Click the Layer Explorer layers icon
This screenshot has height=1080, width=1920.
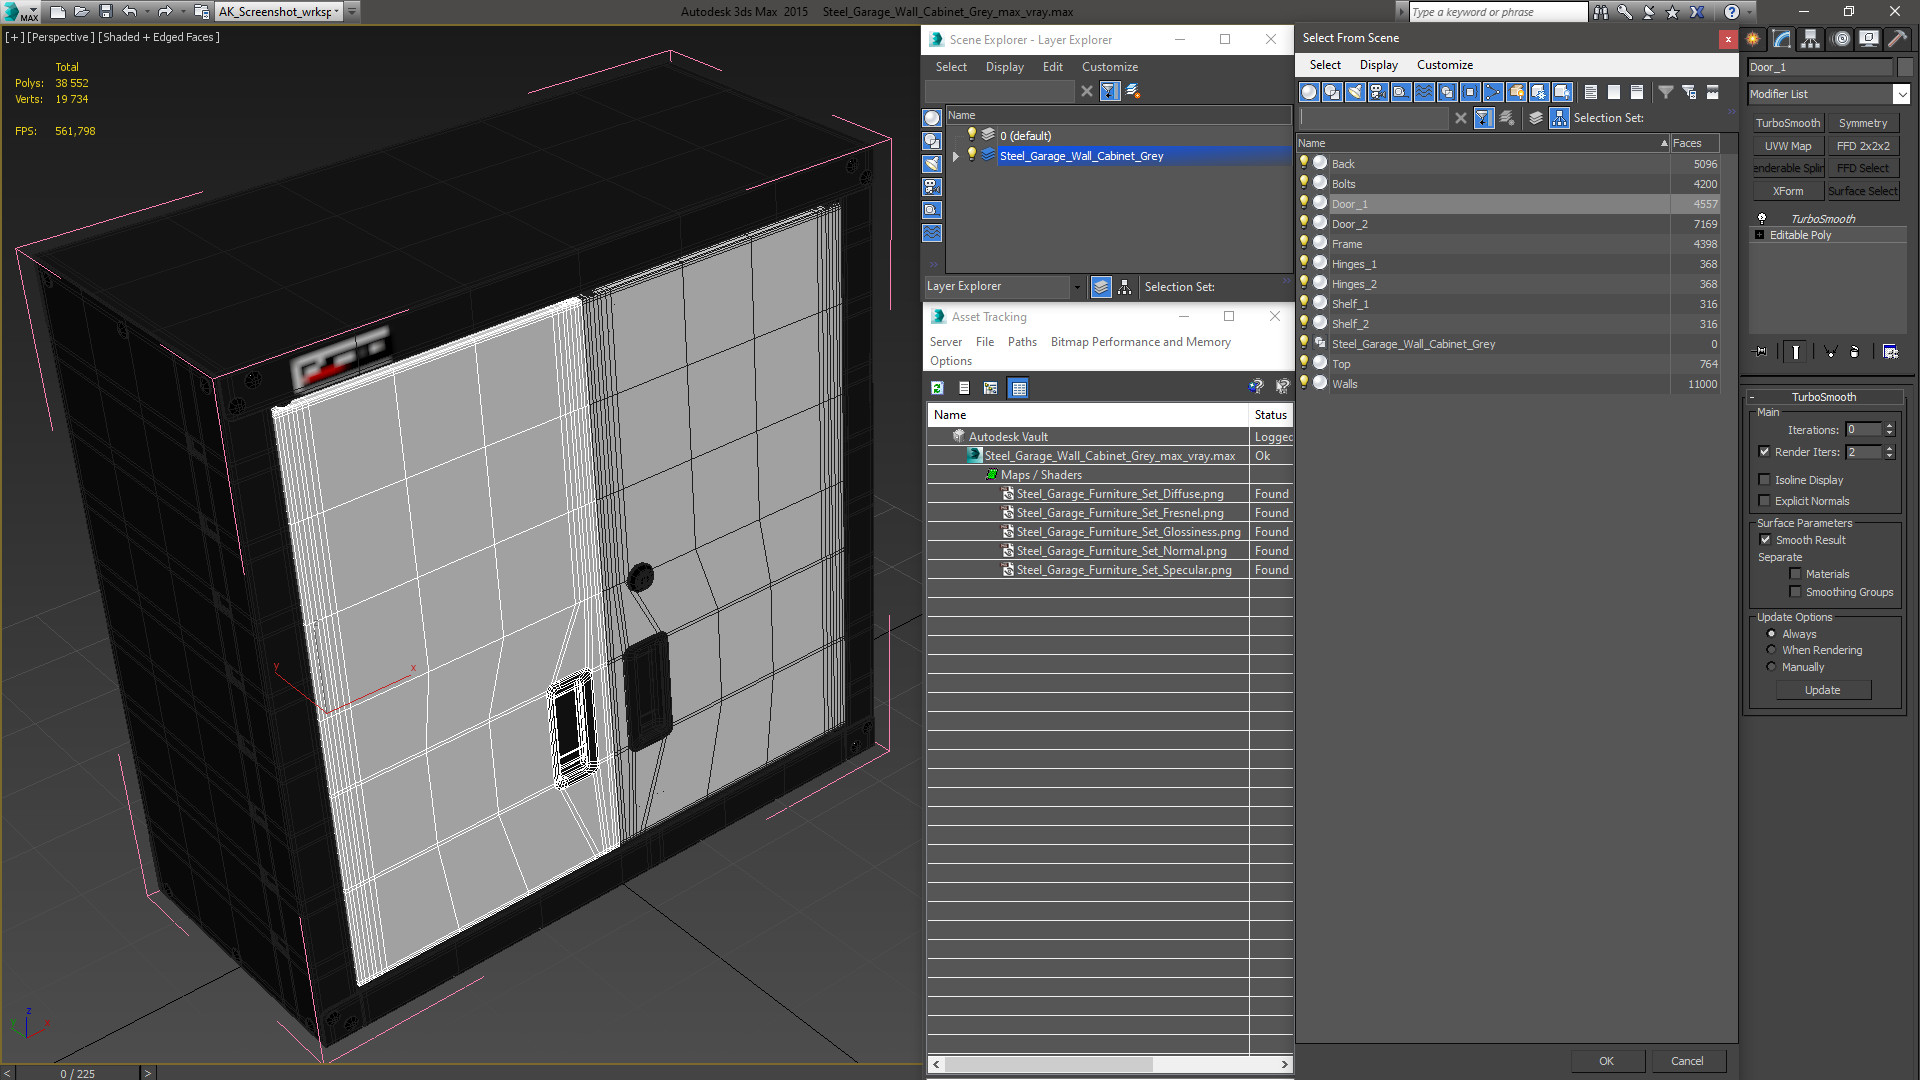click(x=1101, y=287)
